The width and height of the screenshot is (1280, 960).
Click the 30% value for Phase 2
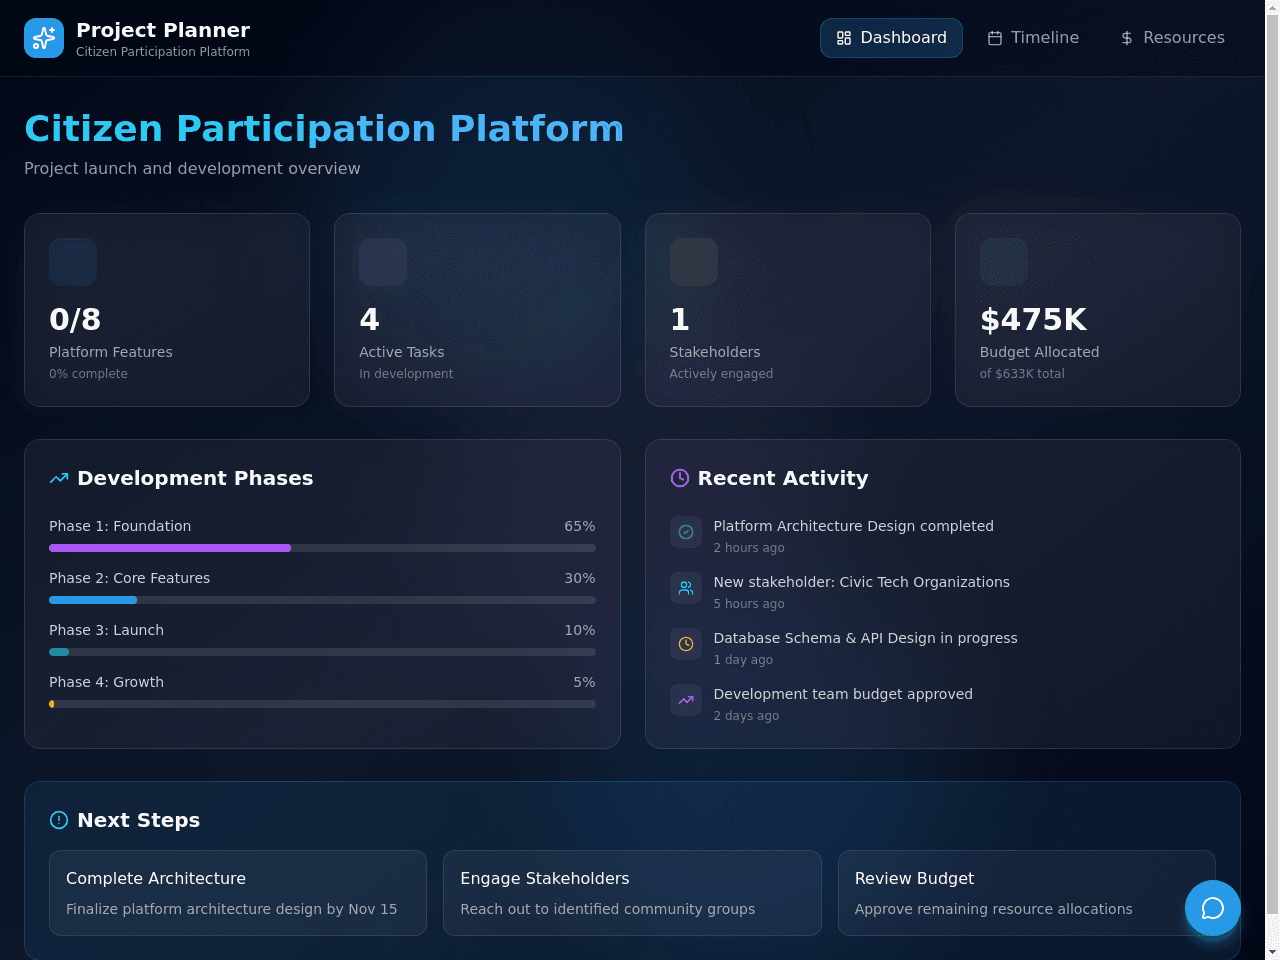click(x=580, y=578)
